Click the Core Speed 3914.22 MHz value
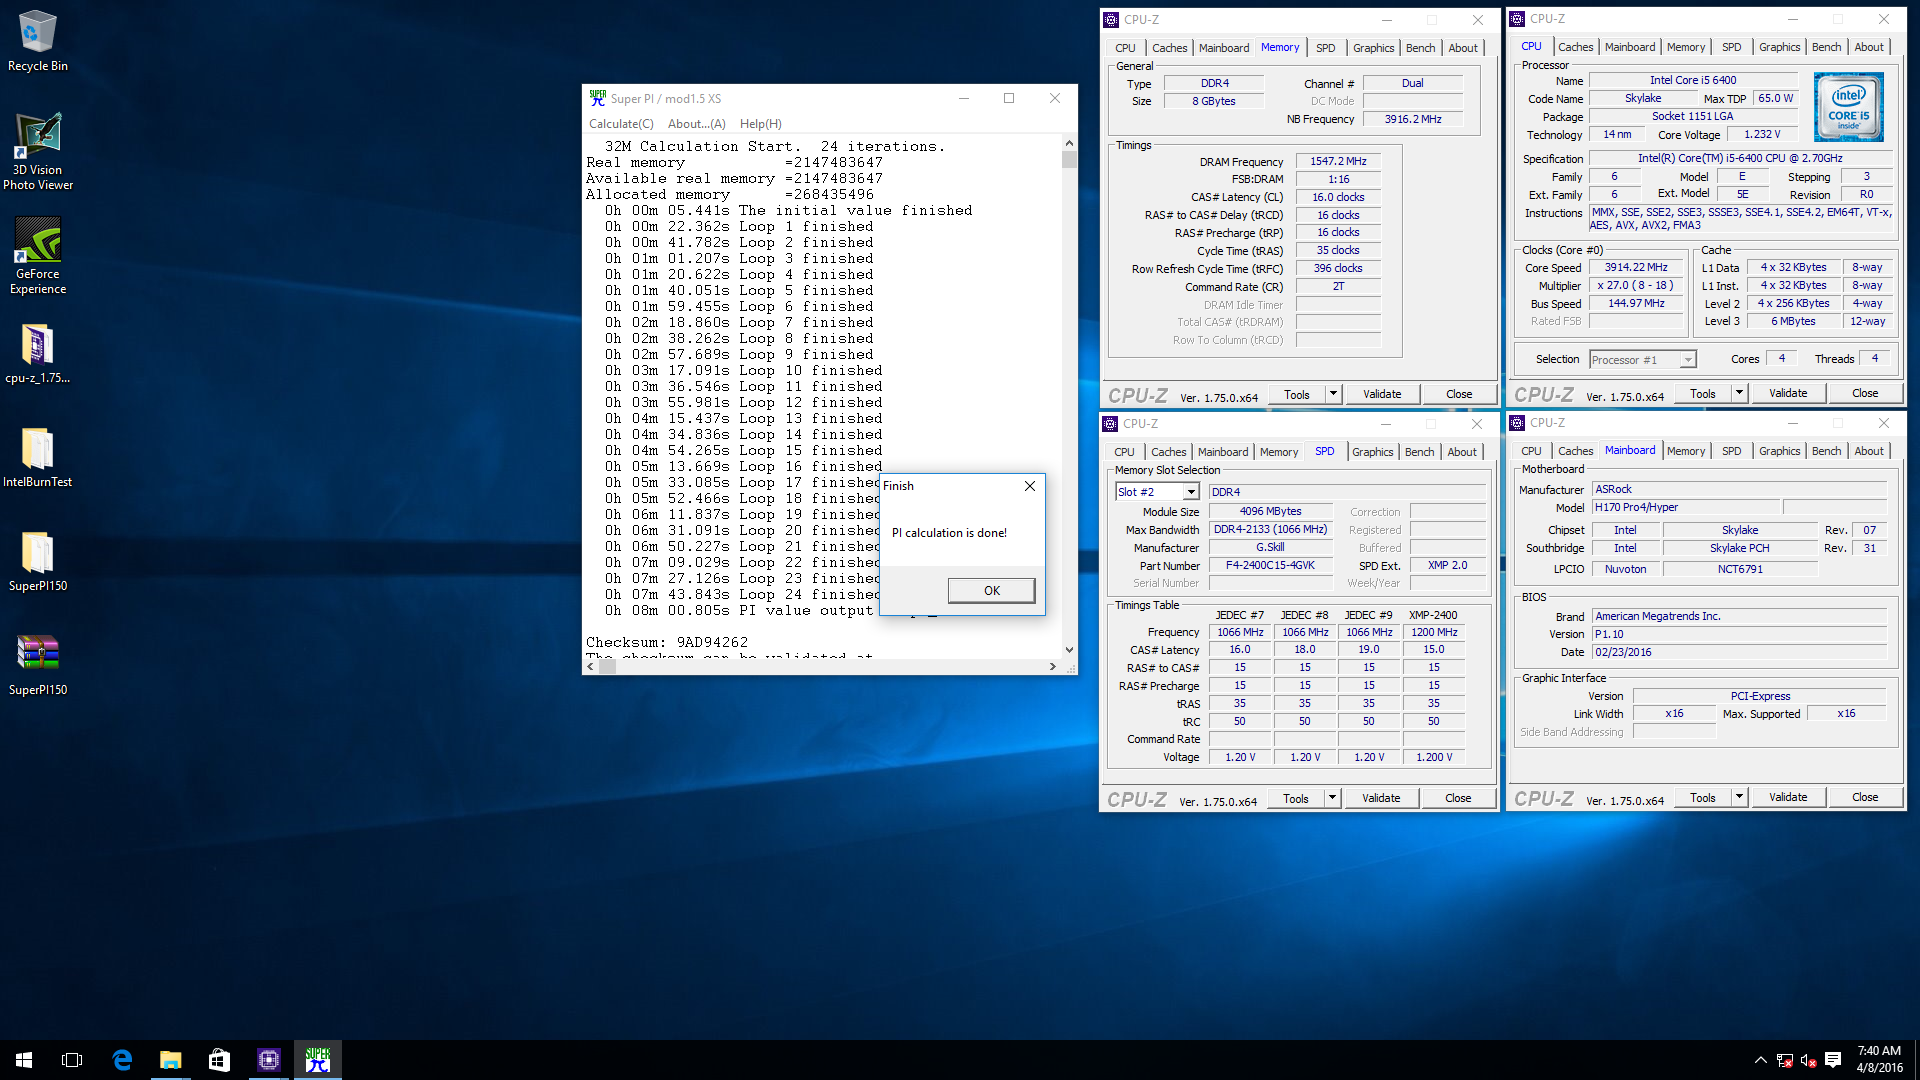 click(1636, 268)
